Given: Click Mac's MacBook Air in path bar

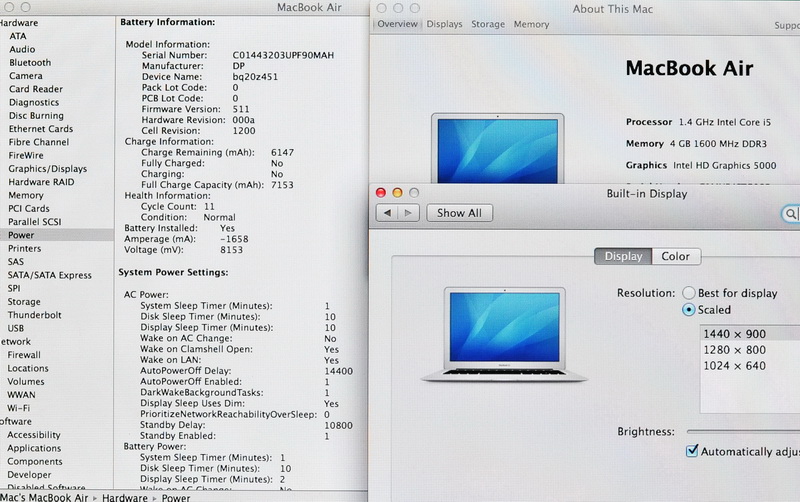Looking at the screenshot, I should [x=44, y=497].
